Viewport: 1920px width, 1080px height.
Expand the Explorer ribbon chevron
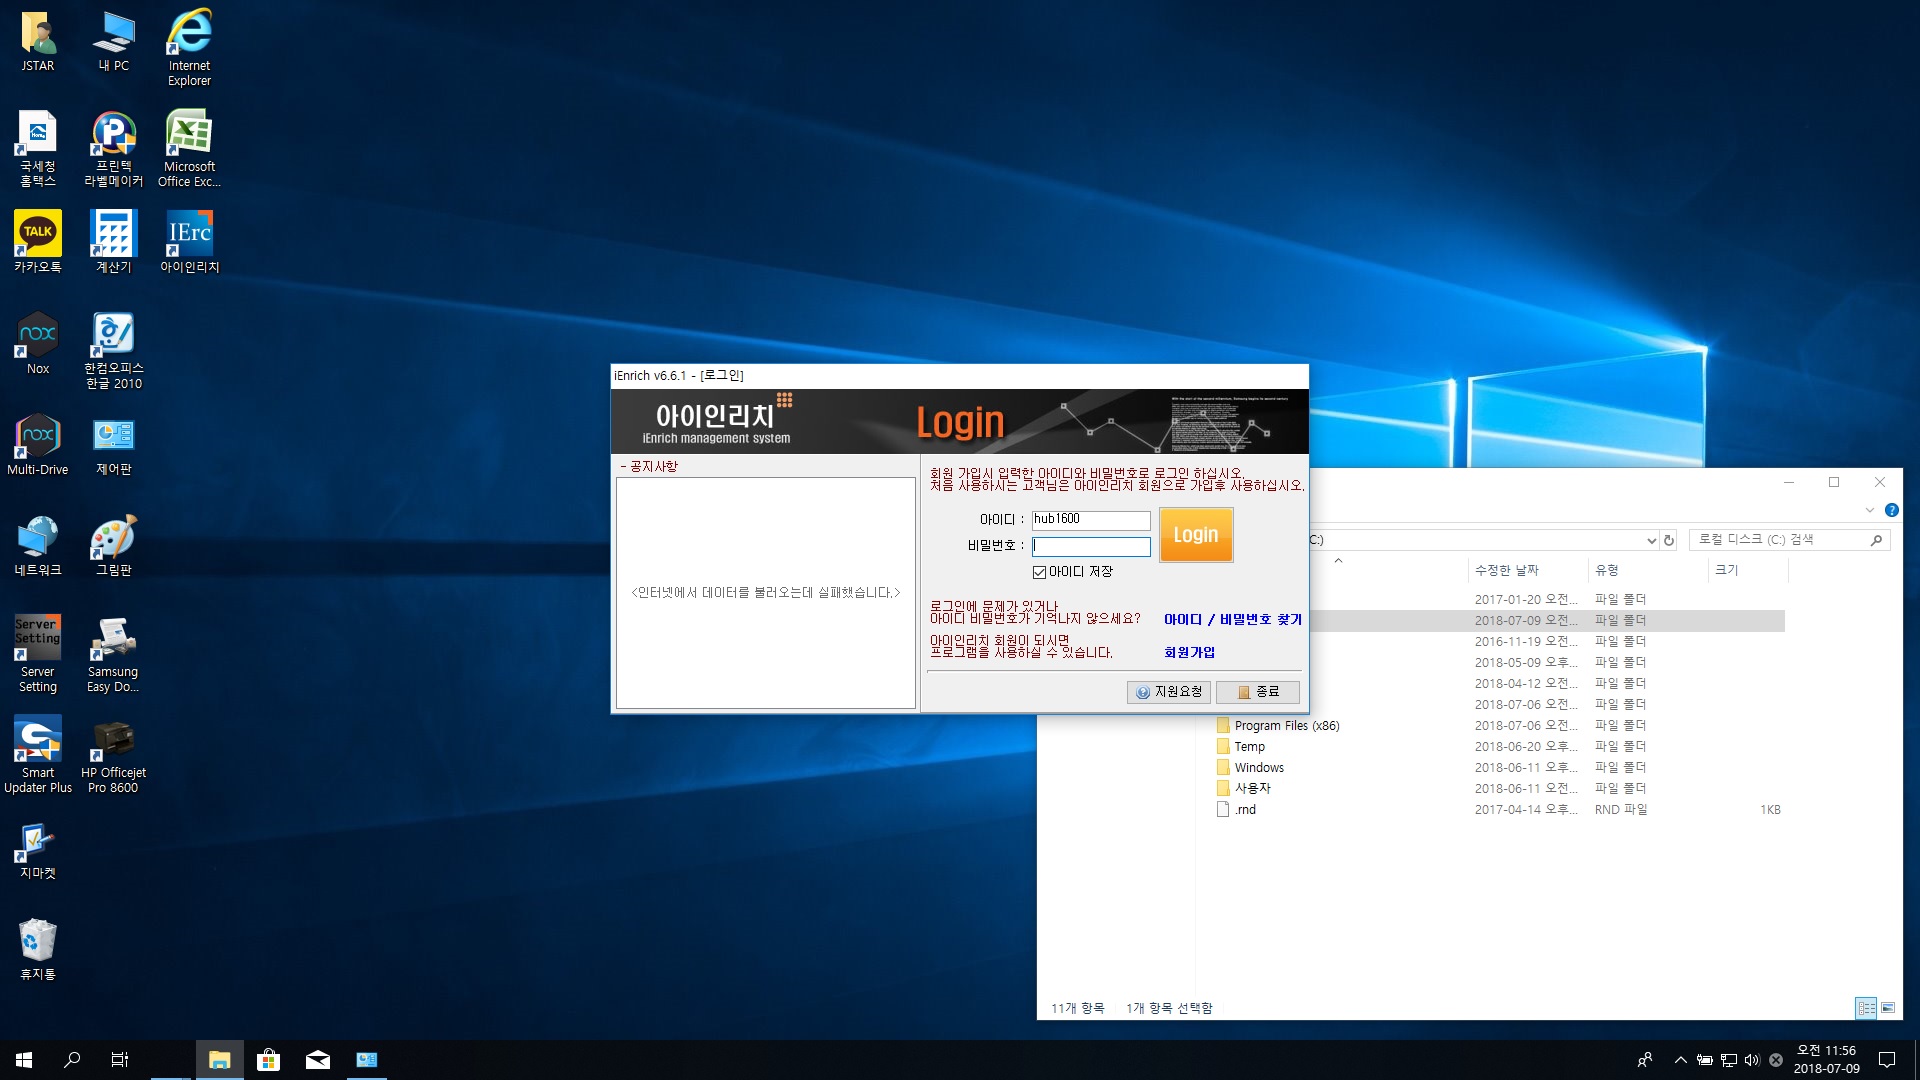click(1869, 510)
